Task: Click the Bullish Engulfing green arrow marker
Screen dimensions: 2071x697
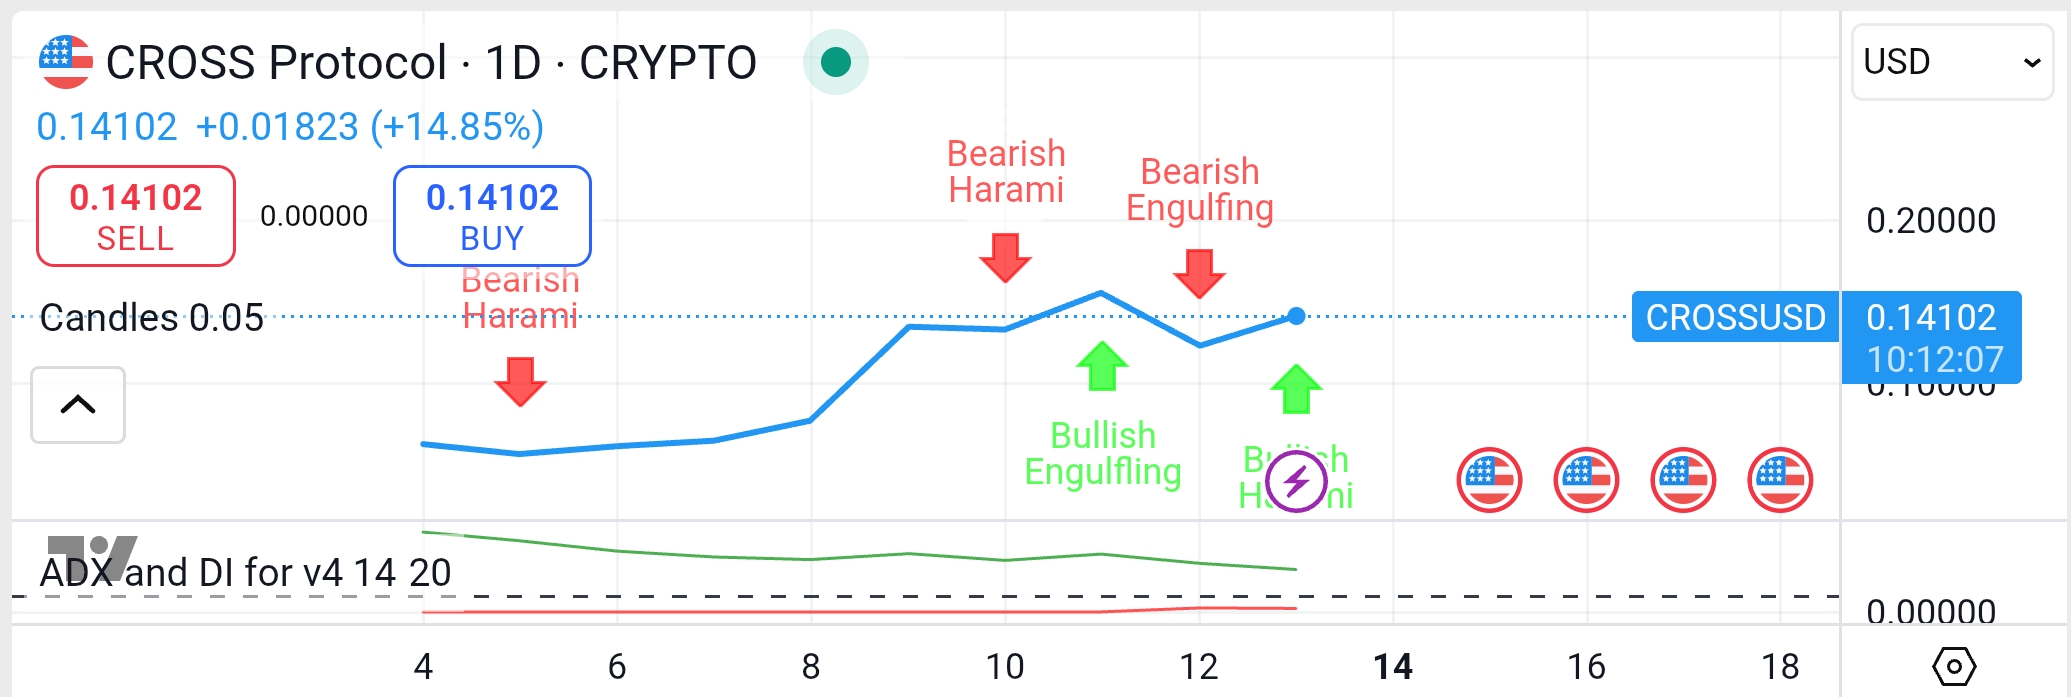Action: (x=1102, y=367)
